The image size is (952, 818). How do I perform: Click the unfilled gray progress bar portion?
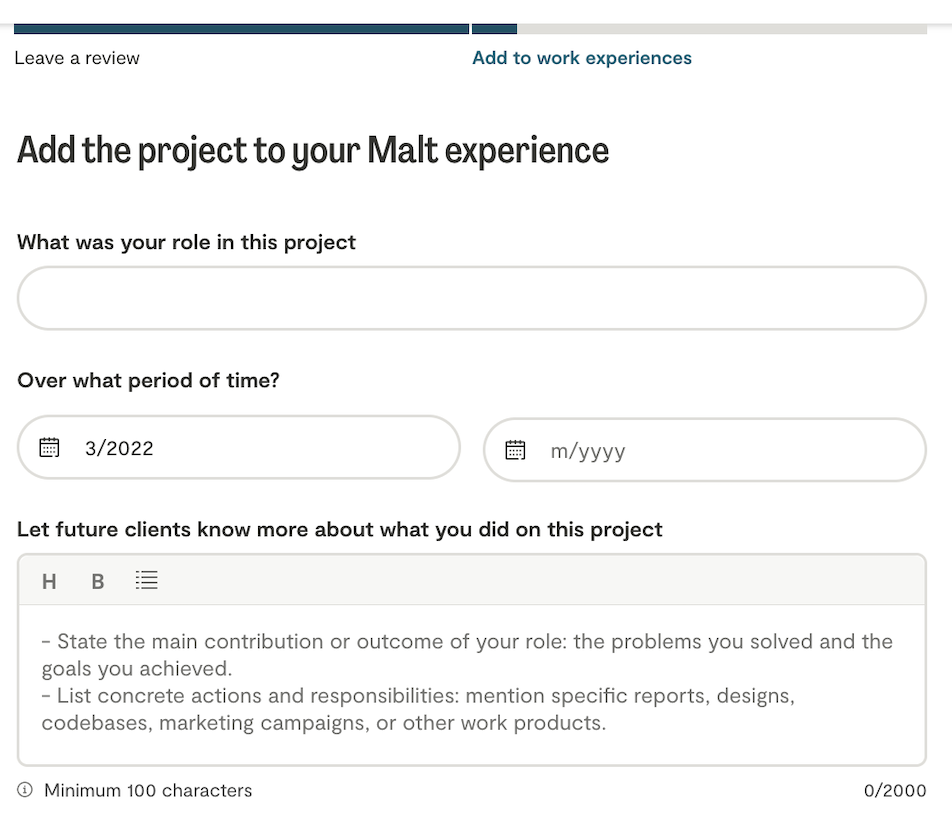(x=721, y=29)
